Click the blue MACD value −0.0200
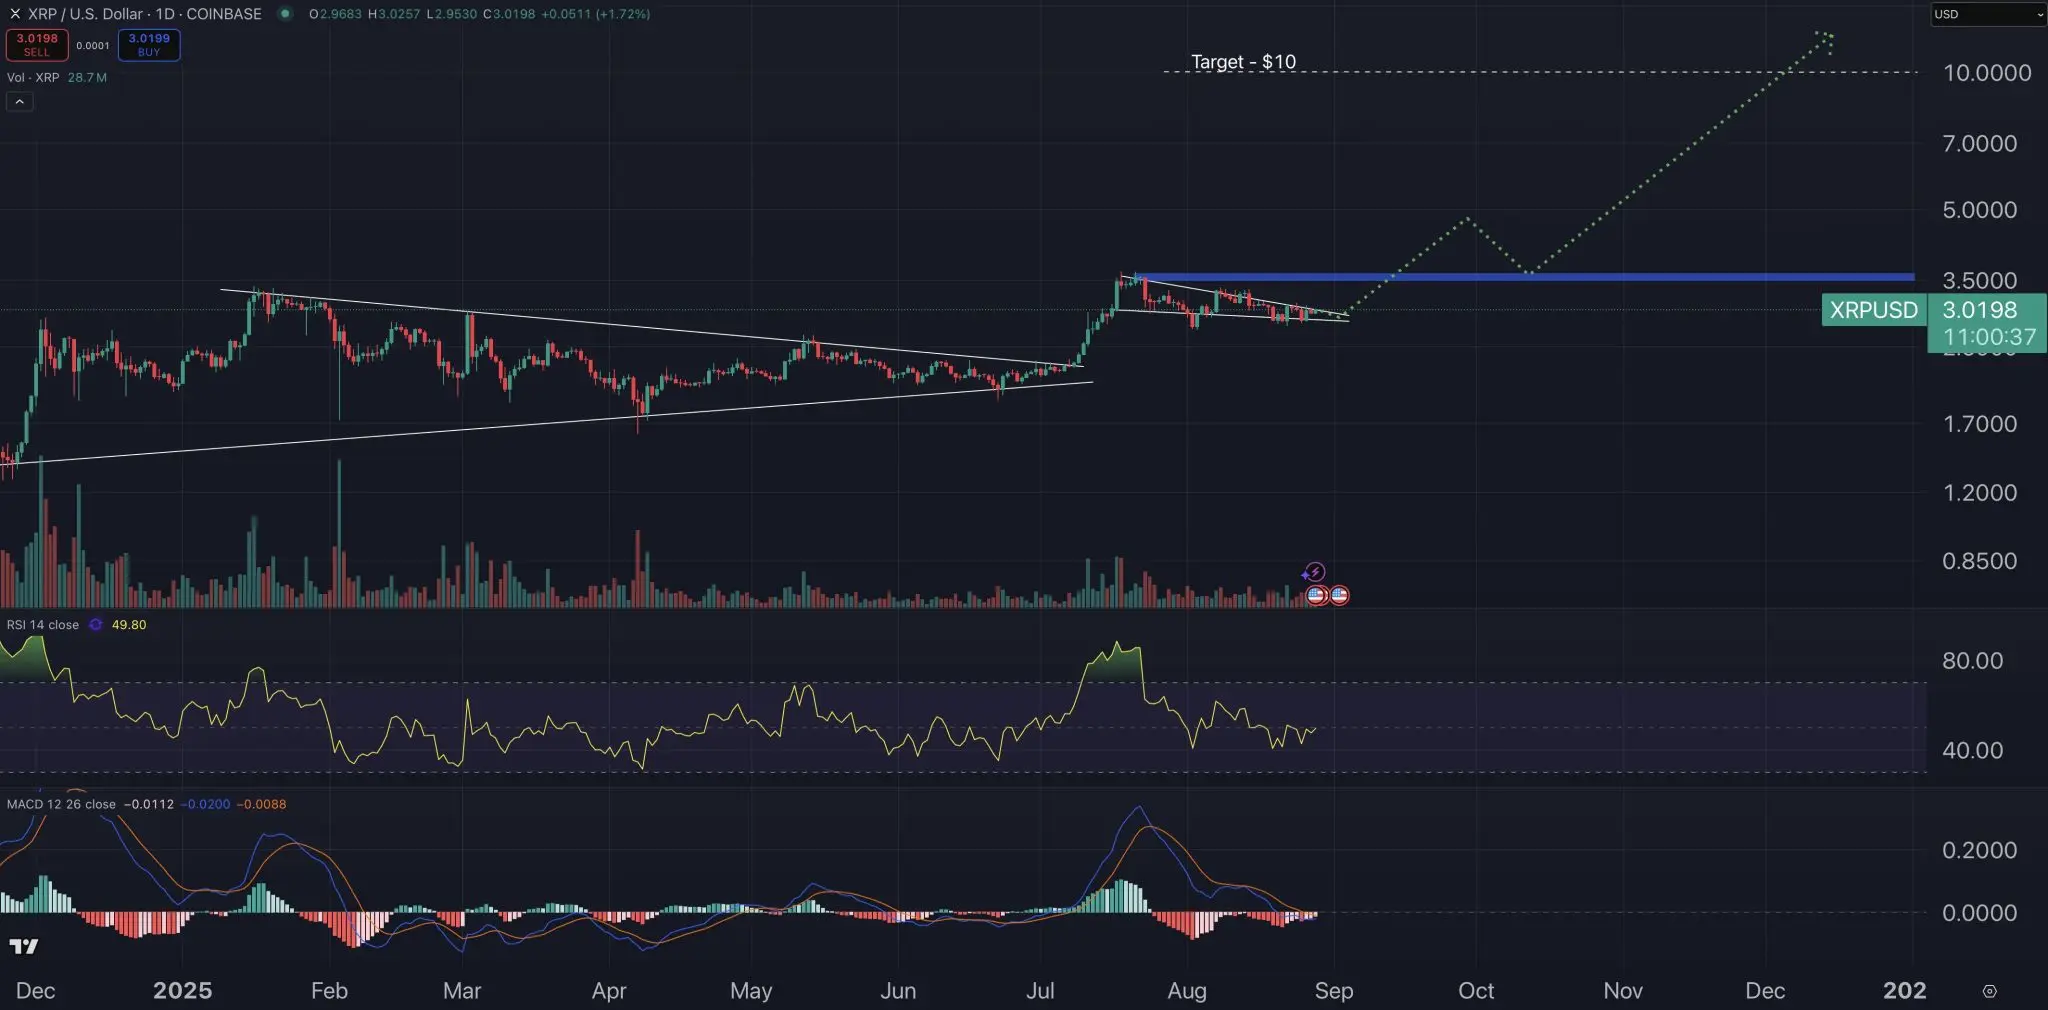This screenshot has height=1010, width=2048. (x=205, y=804)
